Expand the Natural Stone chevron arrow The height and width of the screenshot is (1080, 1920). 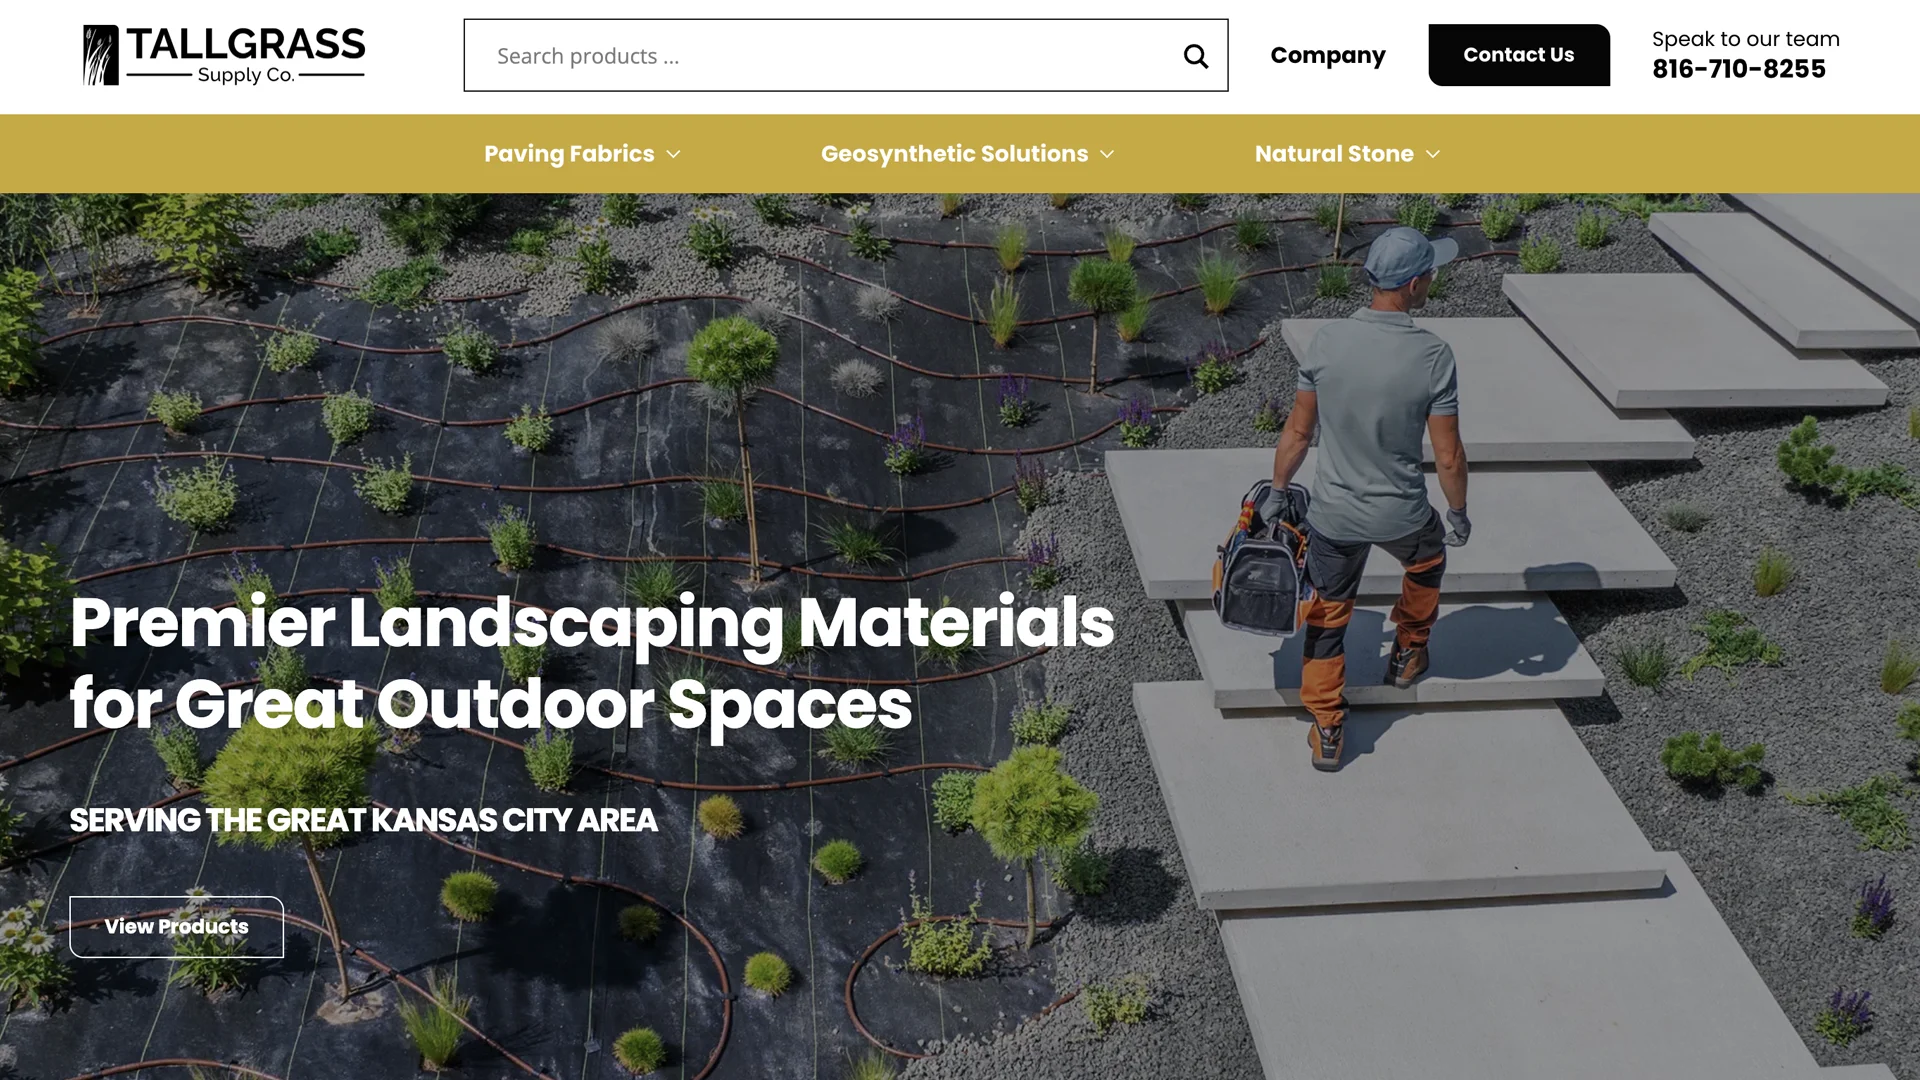point(1433,155)
